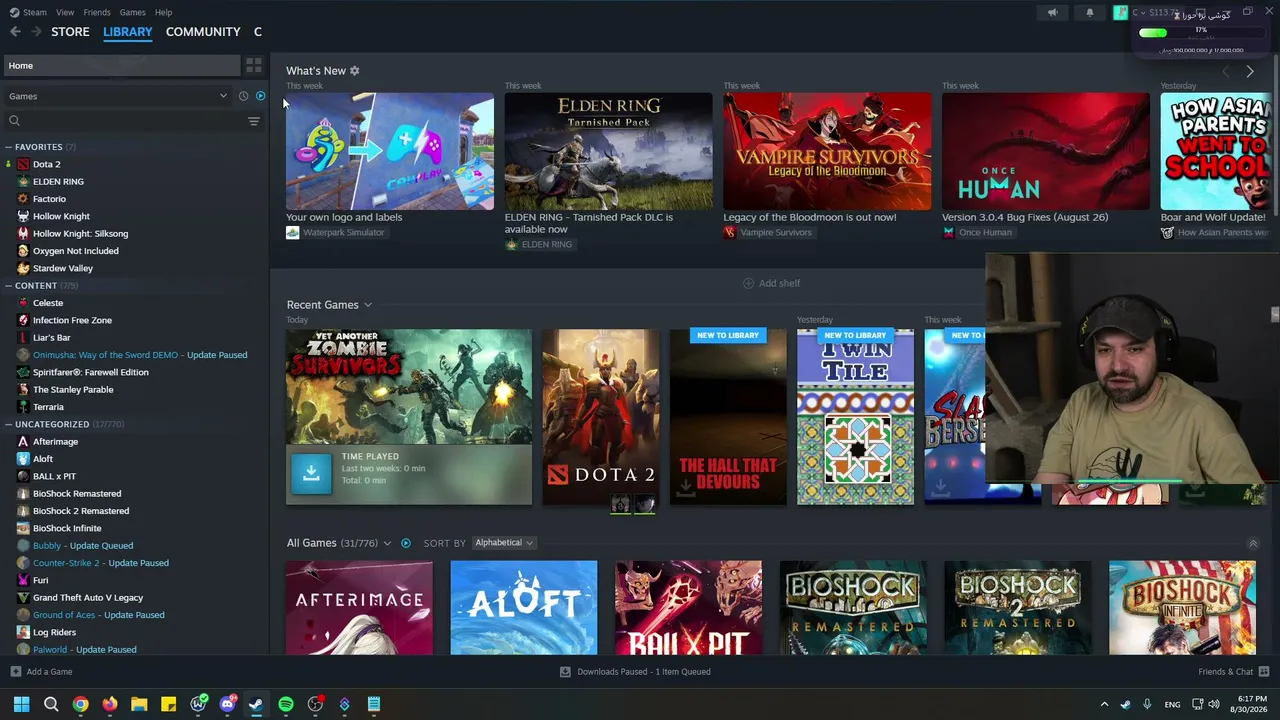Open the View menu

65,12
